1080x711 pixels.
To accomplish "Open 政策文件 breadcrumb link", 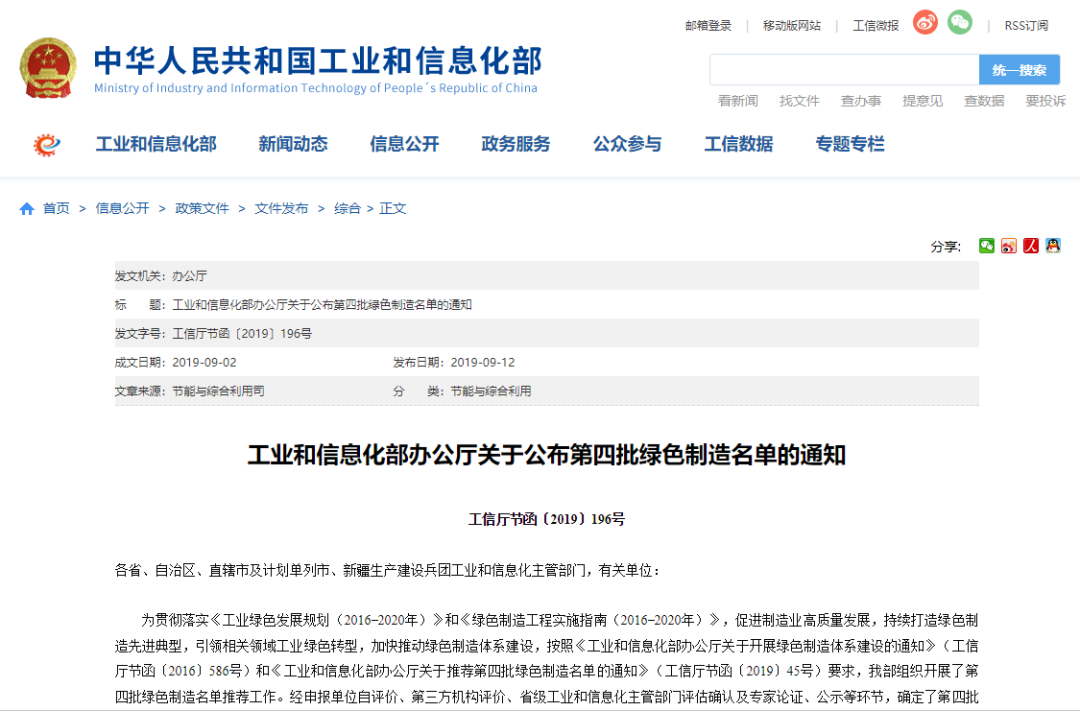I will pyautogui.click(x=201, y=208).
